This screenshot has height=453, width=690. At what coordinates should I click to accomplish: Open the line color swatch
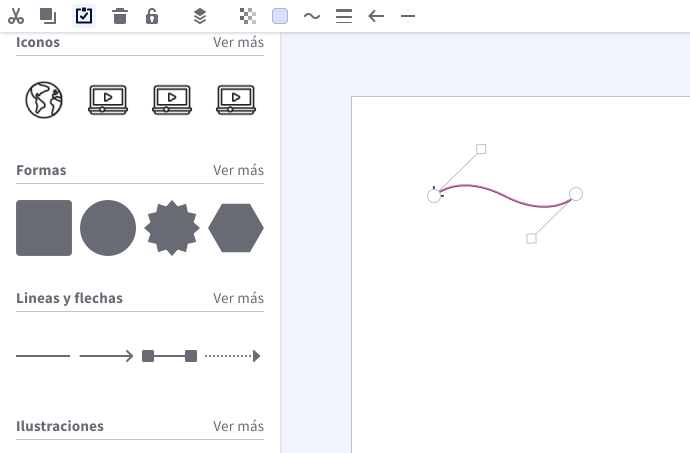coord(280,16)
